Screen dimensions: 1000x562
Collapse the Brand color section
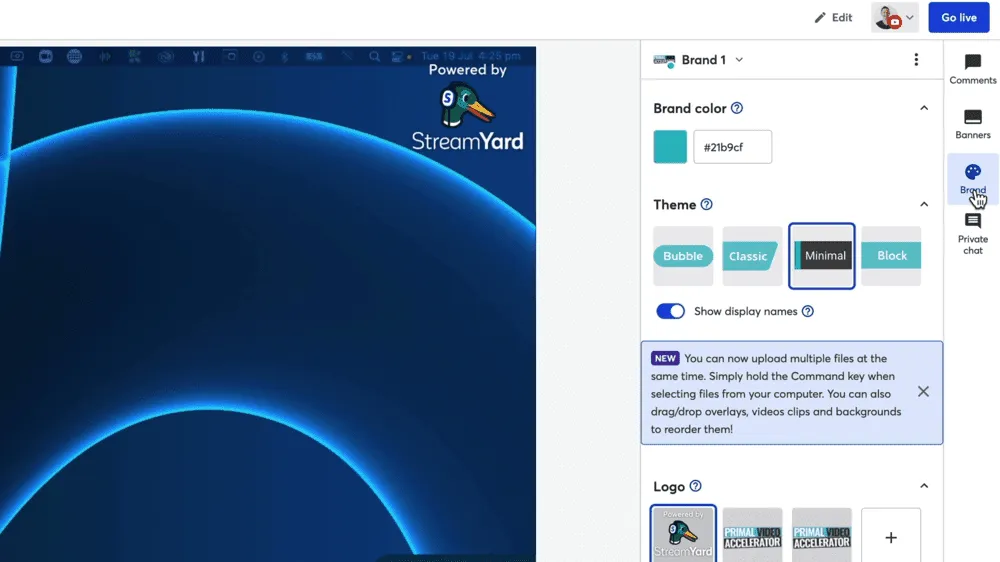coord(924,108)
